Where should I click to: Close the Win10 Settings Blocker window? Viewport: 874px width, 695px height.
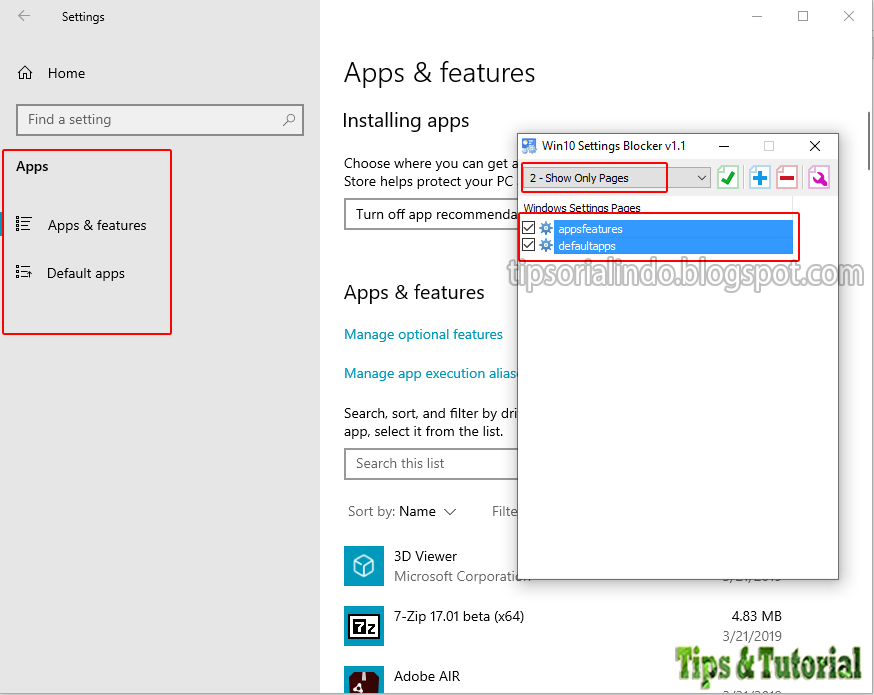point(814,146)
